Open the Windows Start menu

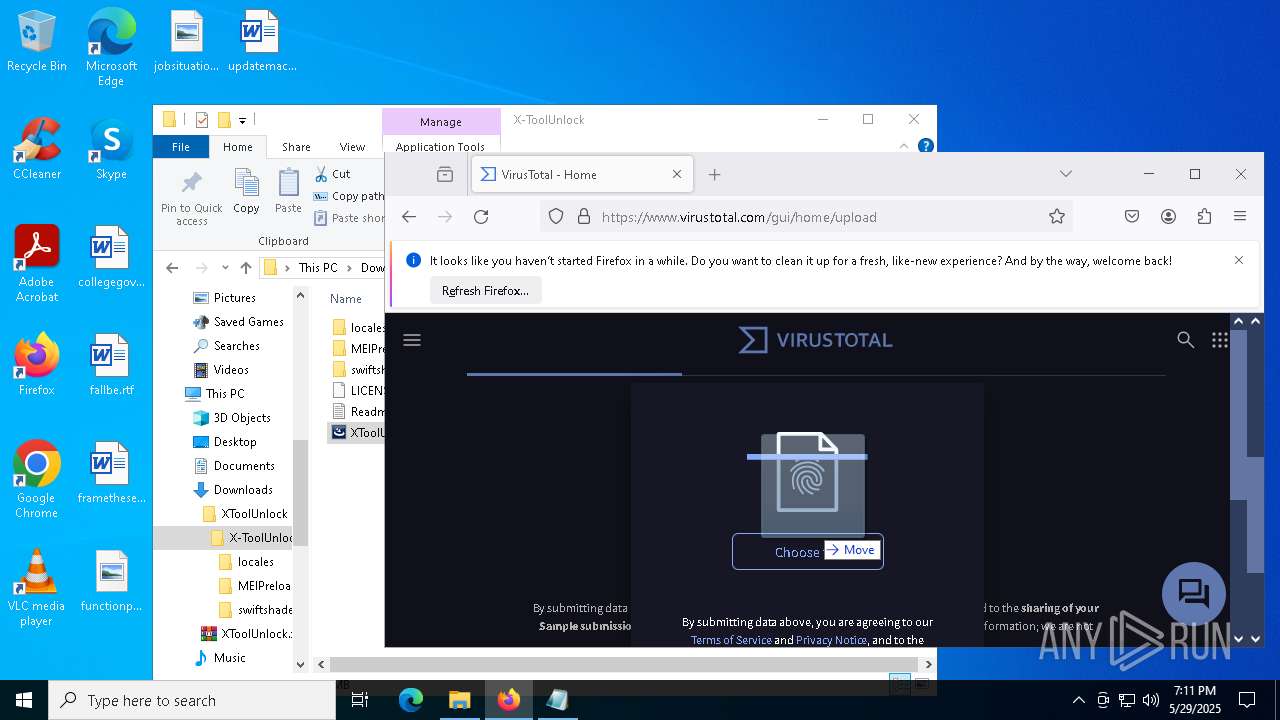24,700
